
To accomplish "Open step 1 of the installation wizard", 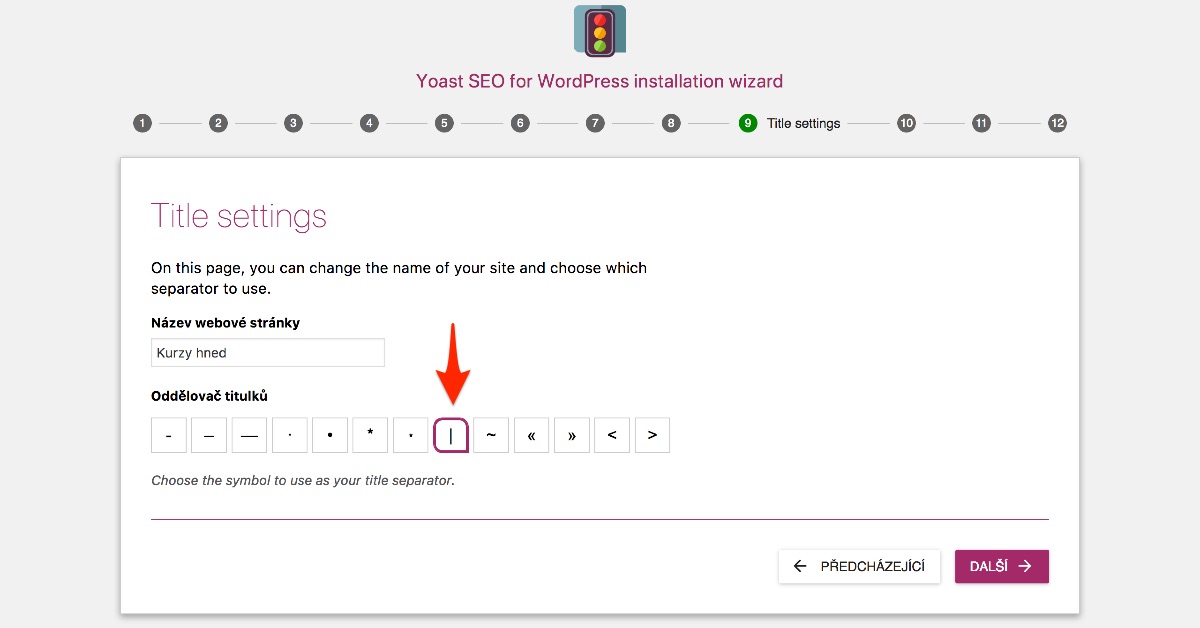I will pyautogui.click(x=141, y=122).
